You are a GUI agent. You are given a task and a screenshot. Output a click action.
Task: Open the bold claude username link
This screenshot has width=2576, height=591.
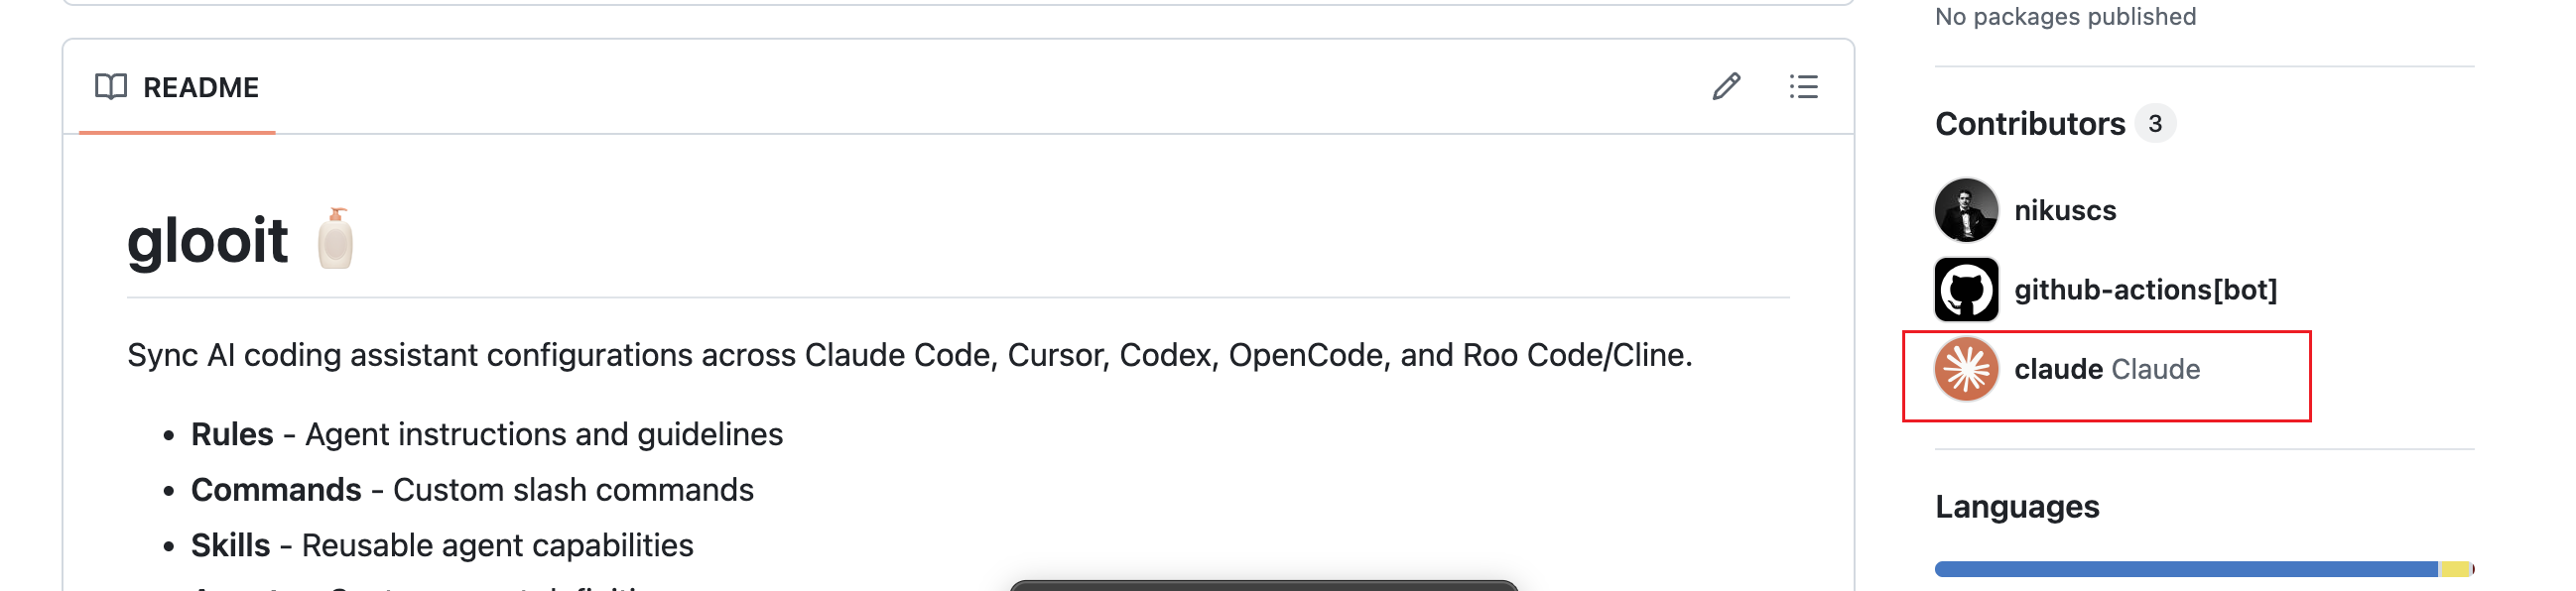click(x=2058, y=370)
